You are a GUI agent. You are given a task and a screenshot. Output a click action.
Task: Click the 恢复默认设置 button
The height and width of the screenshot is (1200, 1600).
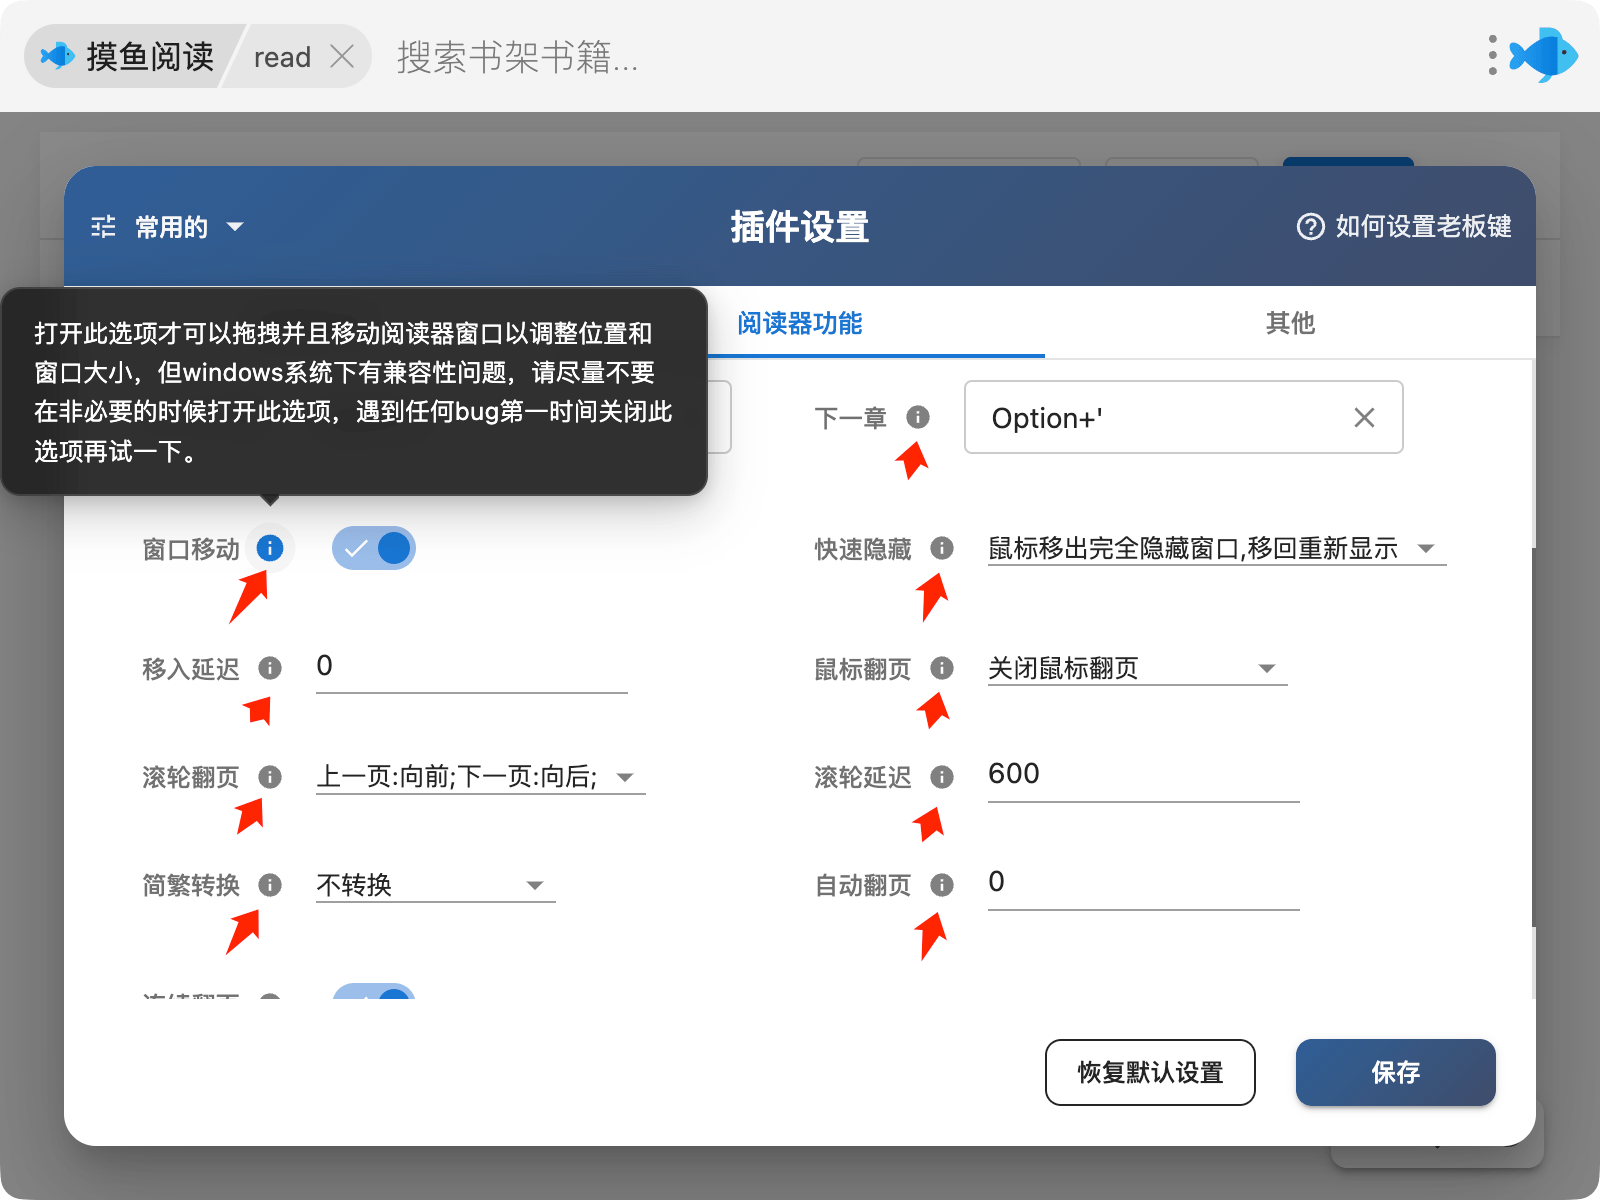coord(1150,1072)
